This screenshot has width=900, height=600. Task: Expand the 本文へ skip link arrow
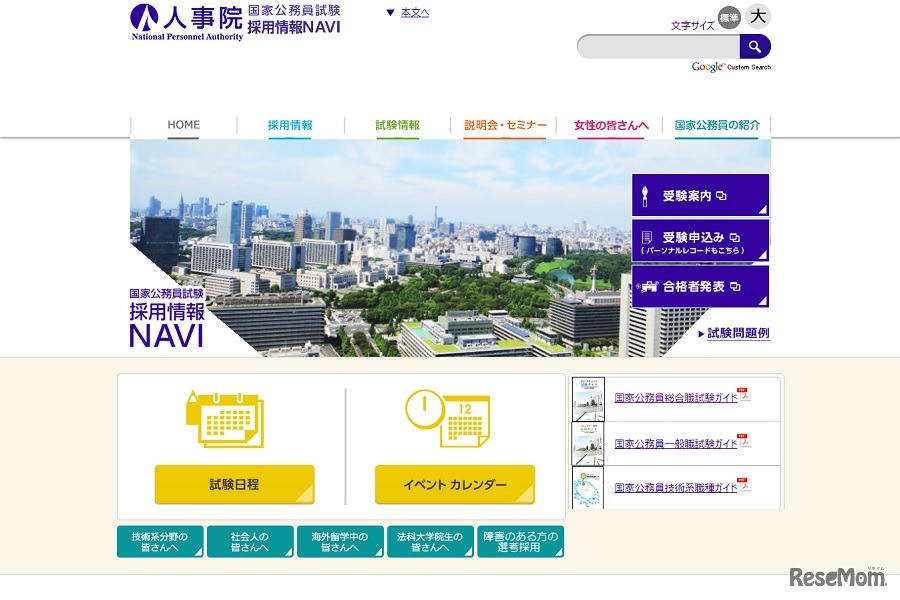(x=390, y=12)
